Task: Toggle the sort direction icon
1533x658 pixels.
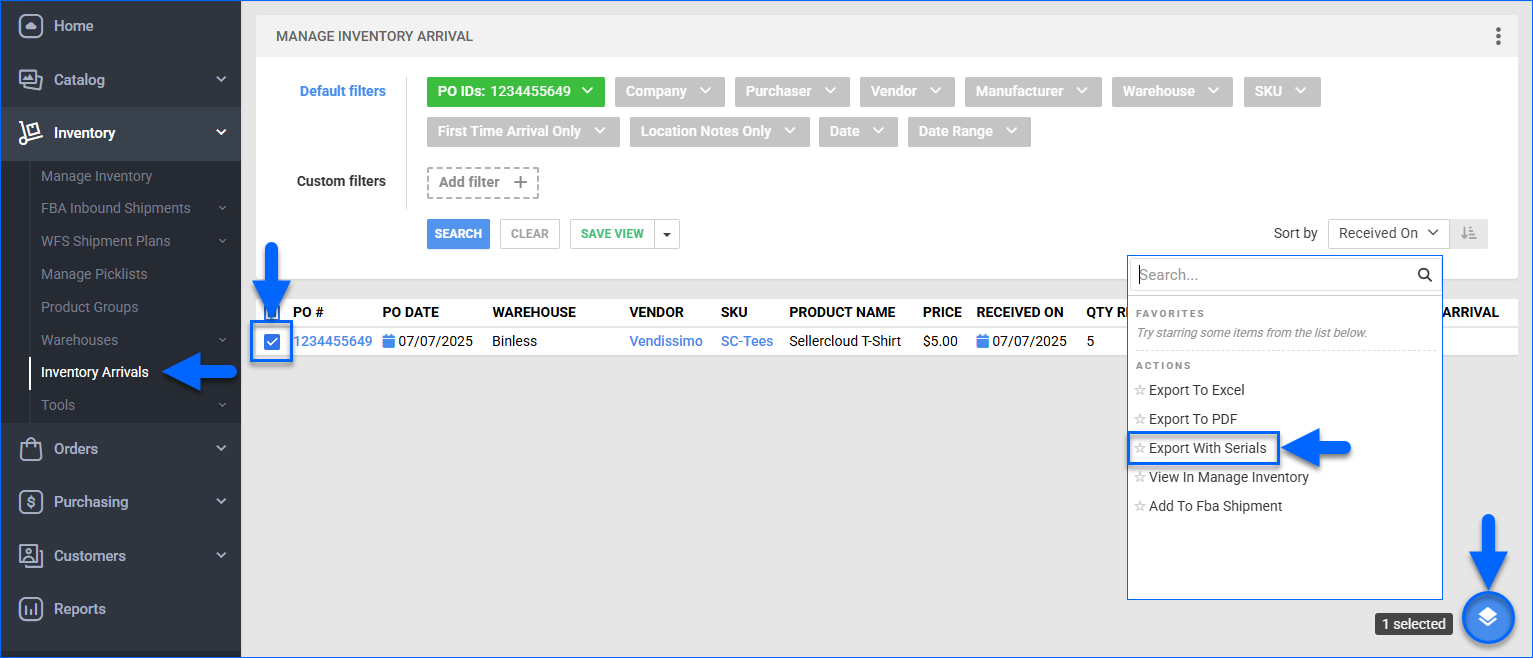Action: coord(1468,233)
